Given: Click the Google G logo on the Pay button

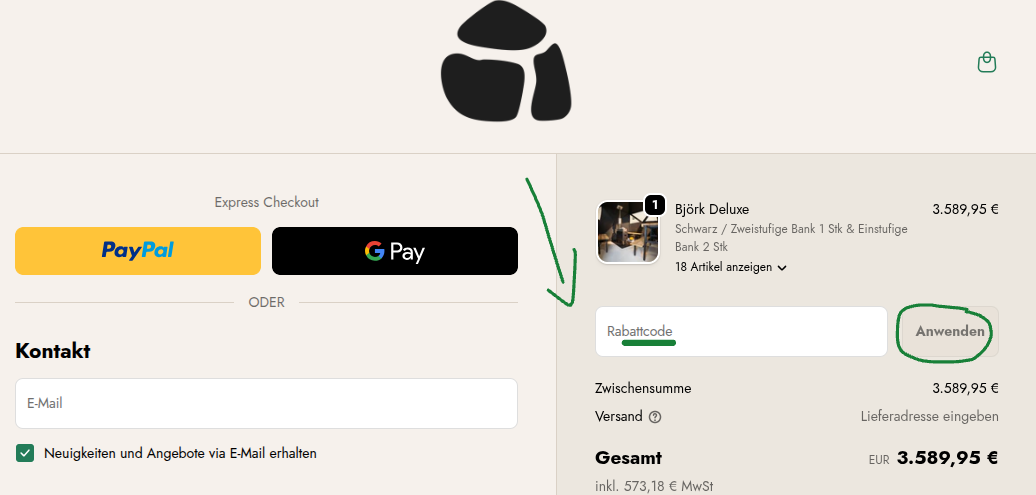Looking at the screenshot, I should (x=374, y=250).
